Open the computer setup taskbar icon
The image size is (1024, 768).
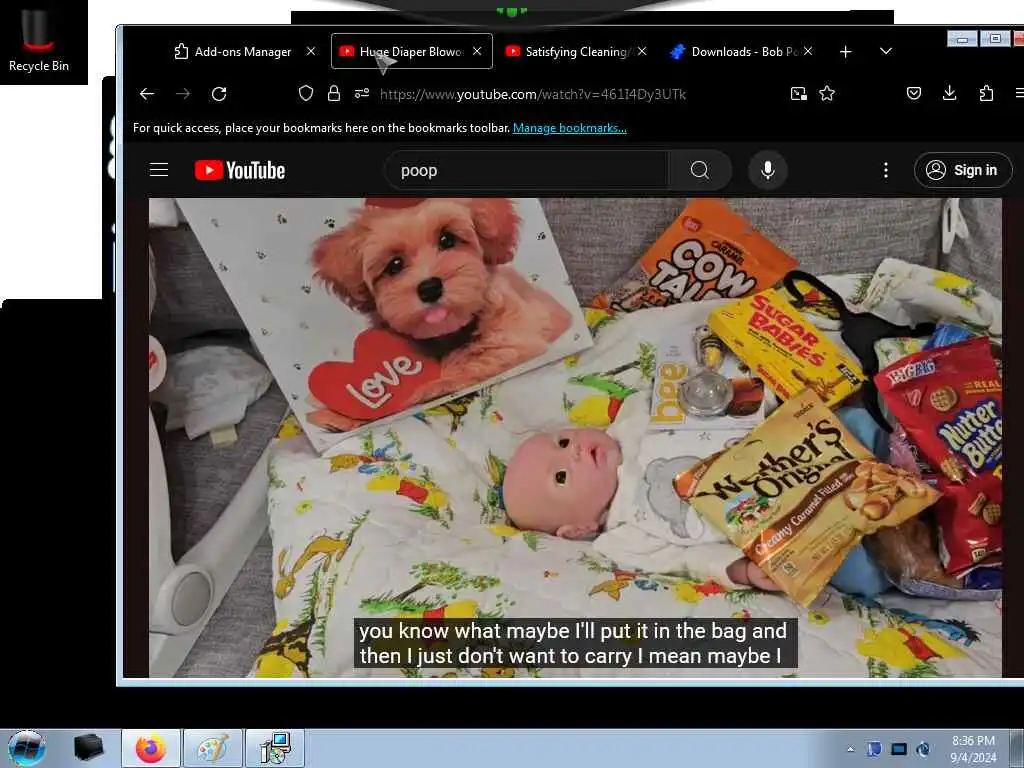pyautogui.click(x=275, y=748)
